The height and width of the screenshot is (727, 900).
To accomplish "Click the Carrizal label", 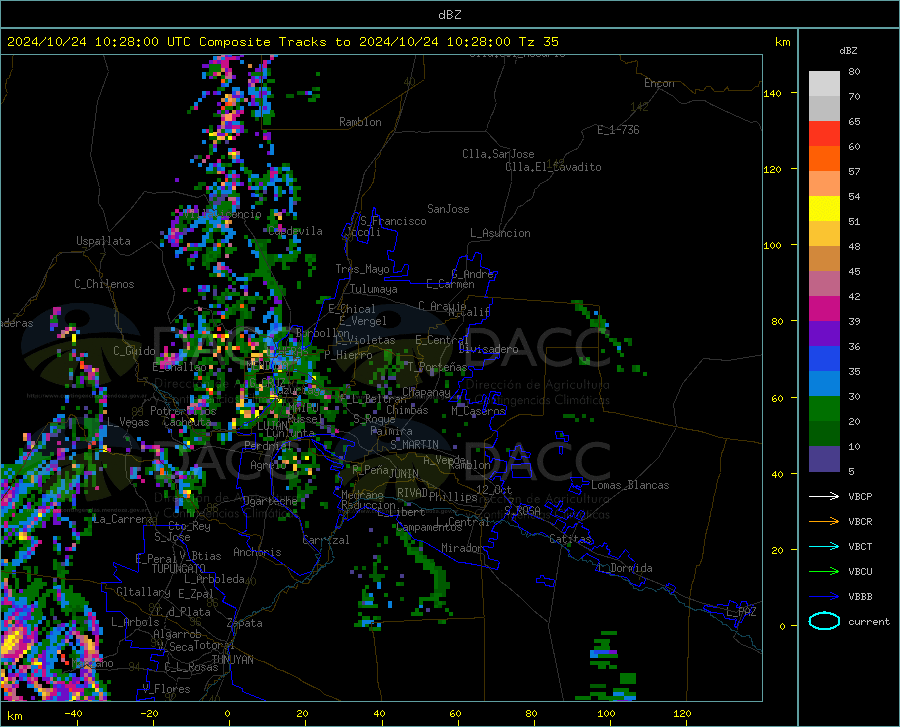I will pos(326,540).
